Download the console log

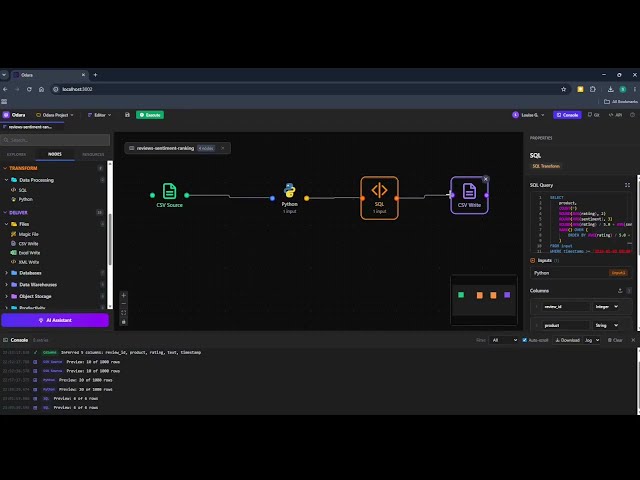click(567, 340)
